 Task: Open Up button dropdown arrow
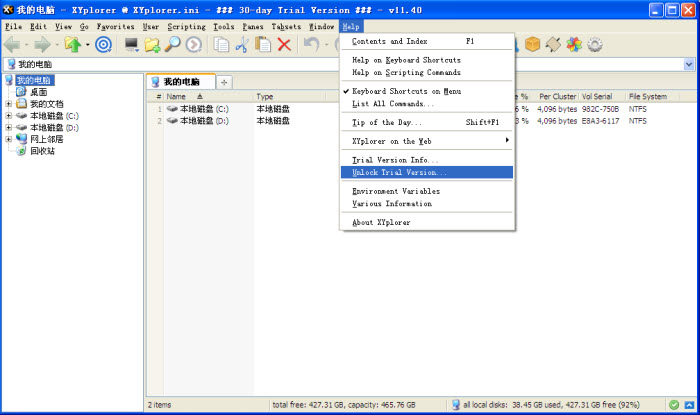click(x=88, y=45)
